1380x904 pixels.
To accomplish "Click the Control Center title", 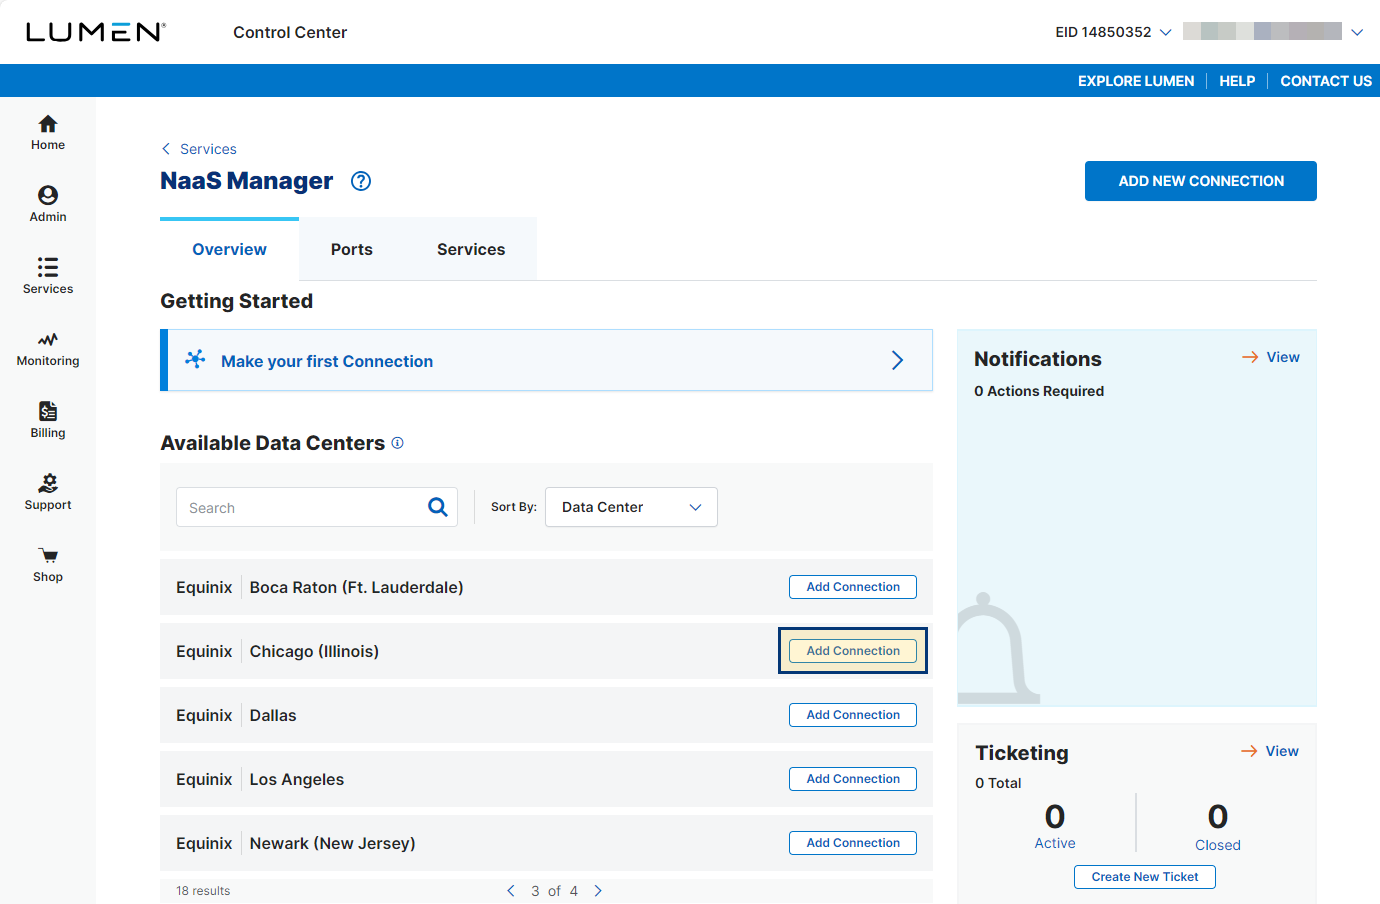I will coord(290,32).
